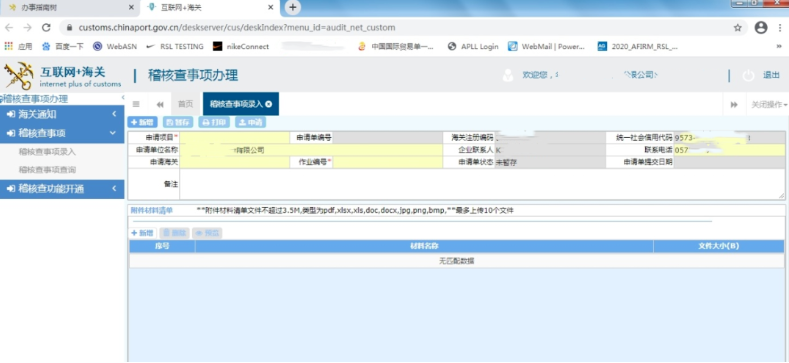Click the 序号 column header
The height and width of the screenshot is (363, 789).
[162, 246]
